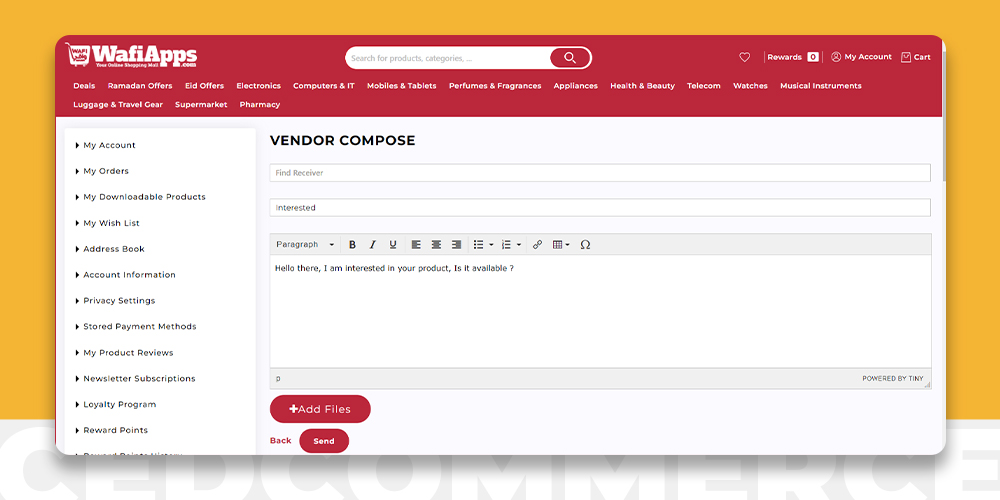Open bullet list style dropdown arrow

coord(491,244)
